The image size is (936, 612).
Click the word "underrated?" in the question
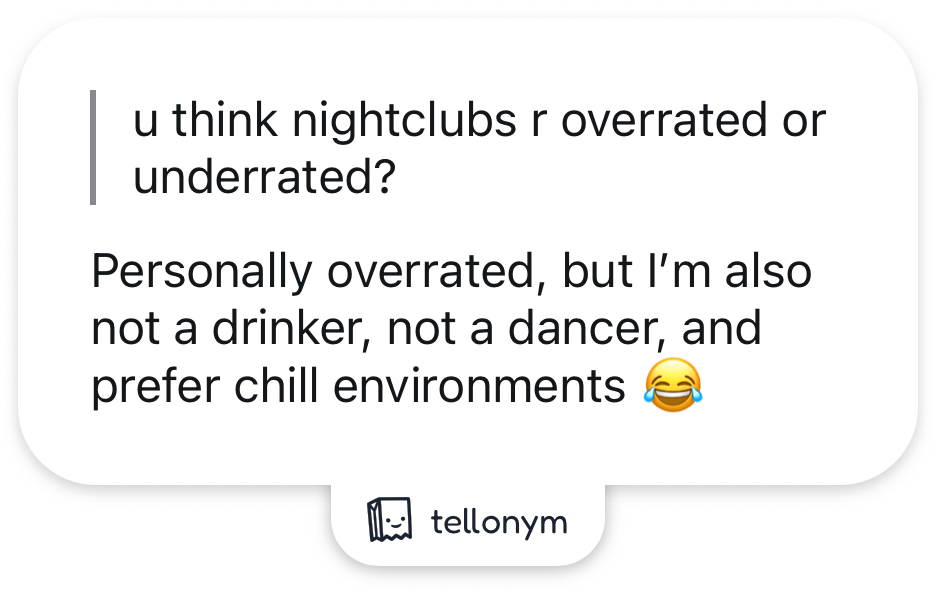pos(265,178)
